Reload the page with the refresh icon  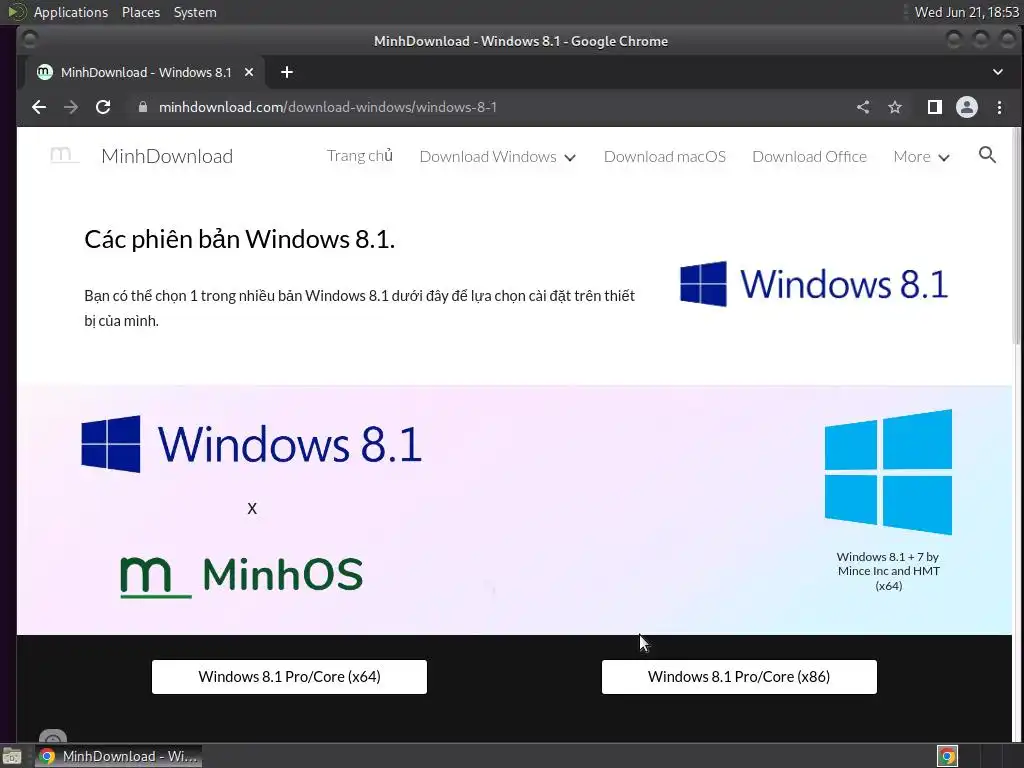[x=103, y=107]
